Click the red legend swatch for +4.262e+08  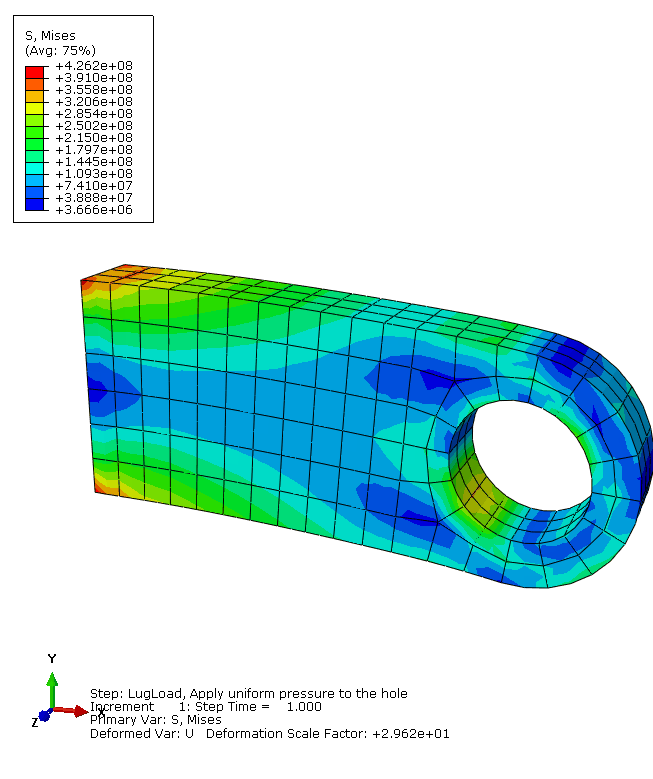pos(35,72)
